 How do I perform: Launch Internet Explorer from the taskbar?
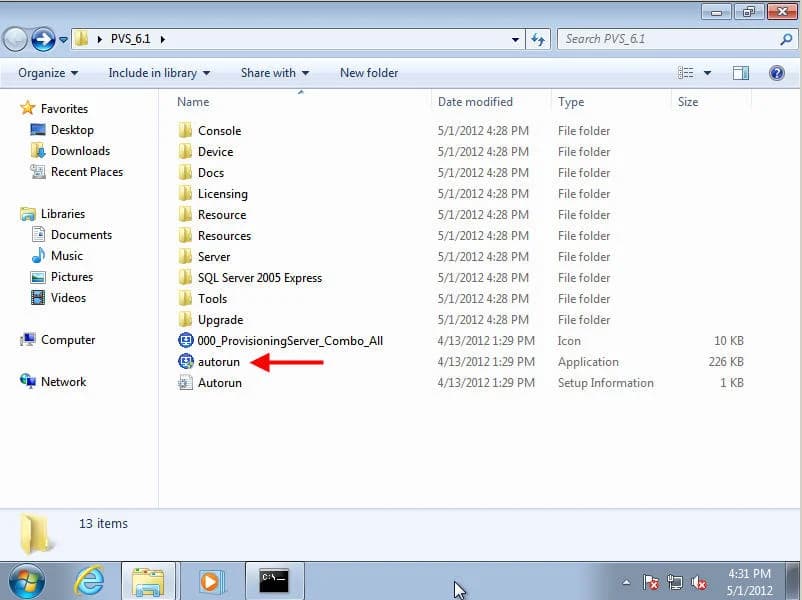(x=89, y=581)
